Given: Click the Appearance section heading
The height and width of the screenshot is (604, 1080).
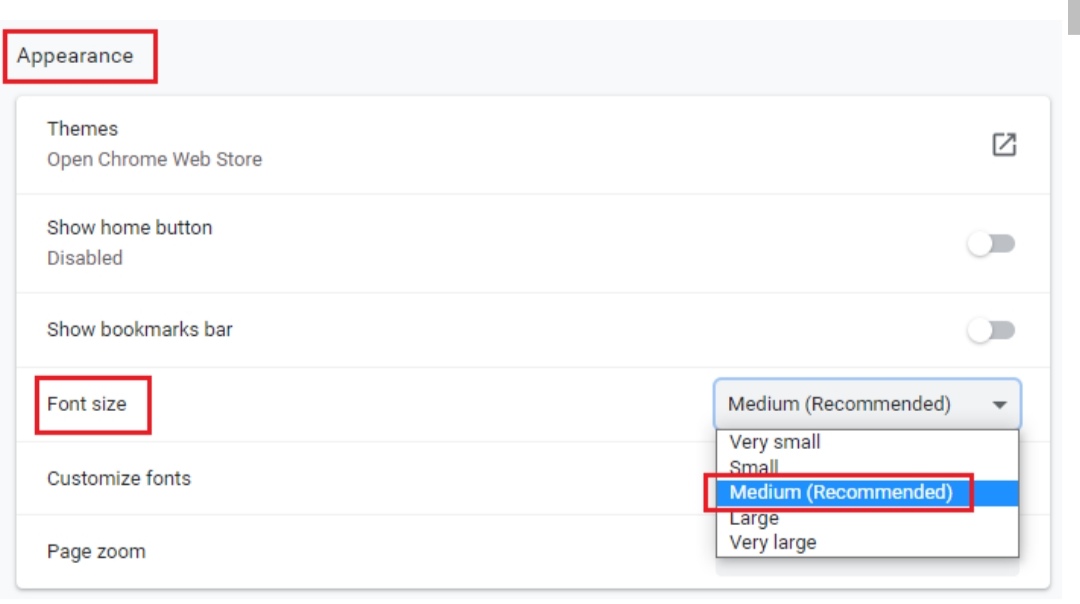Looking at the screenshot, I should [x=75, y=56].
